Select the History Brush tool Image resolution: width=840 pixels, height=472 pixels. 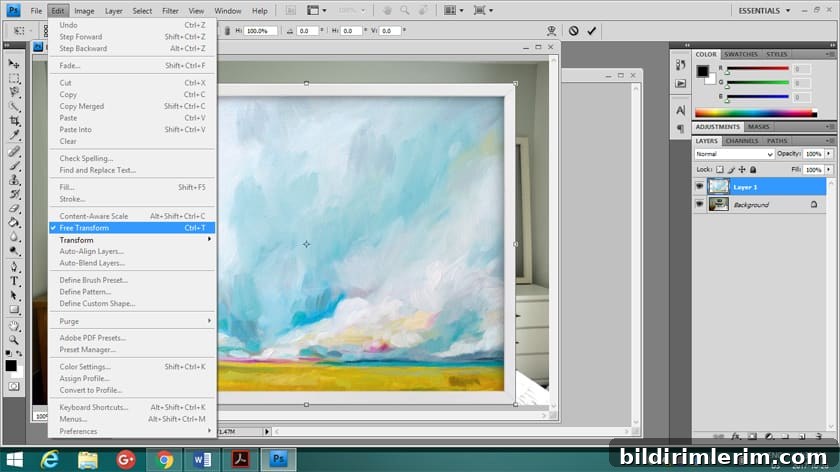click(14, 194)
